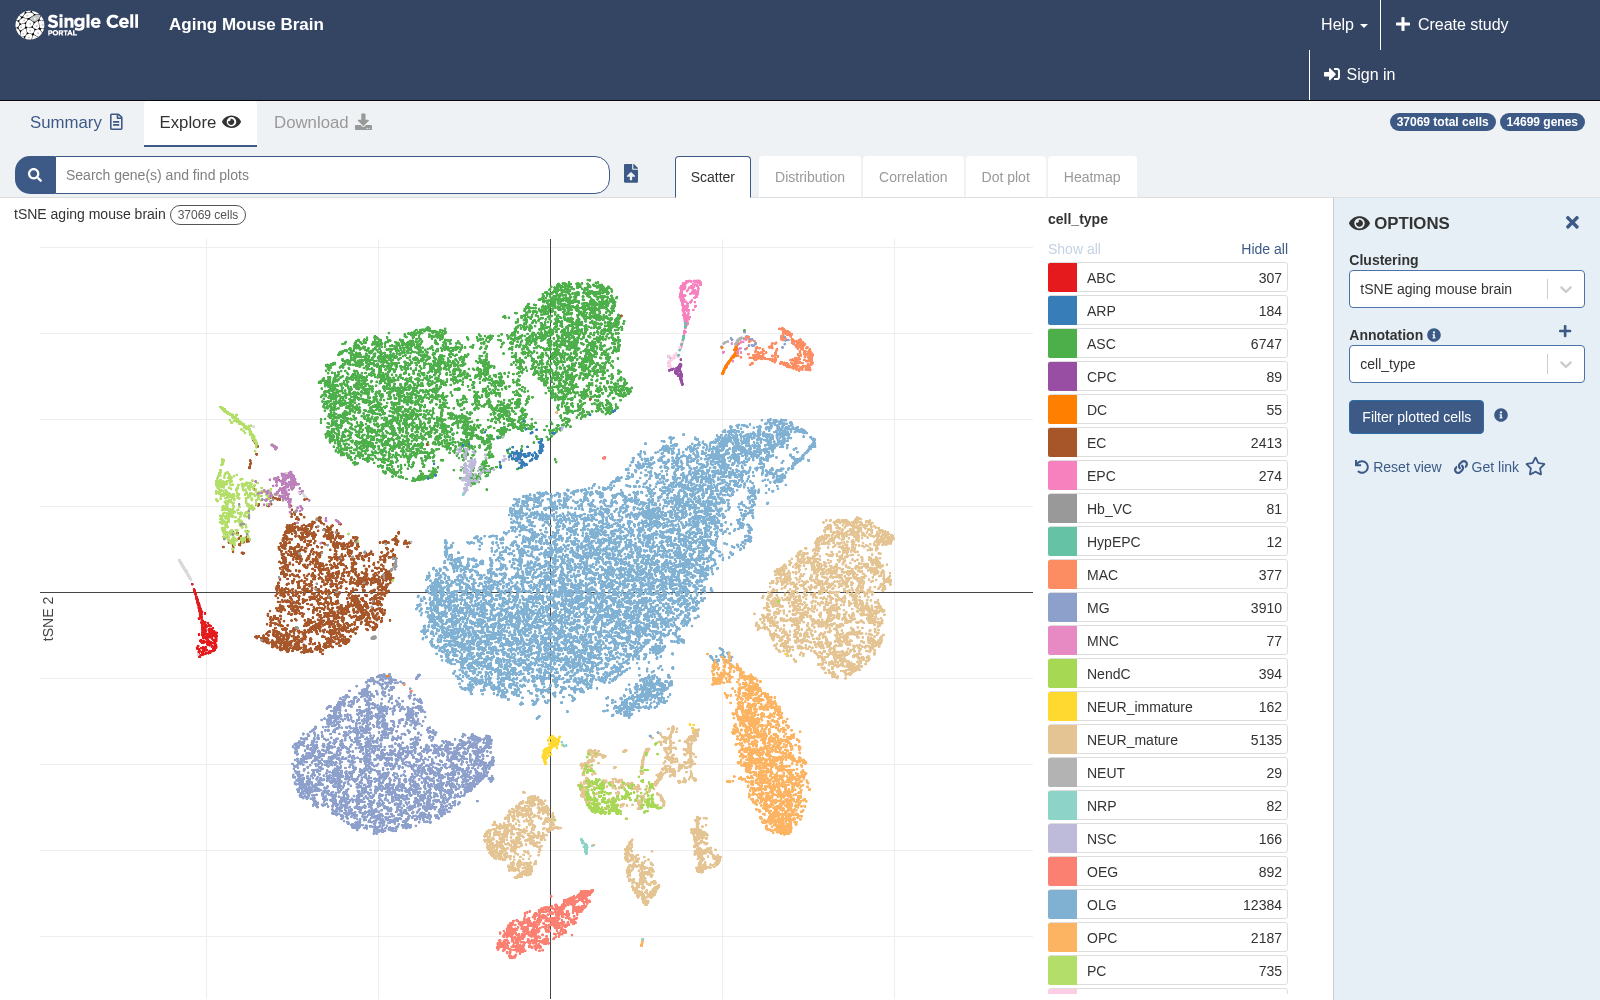Click the NRP legend label

click(1101, 806)
